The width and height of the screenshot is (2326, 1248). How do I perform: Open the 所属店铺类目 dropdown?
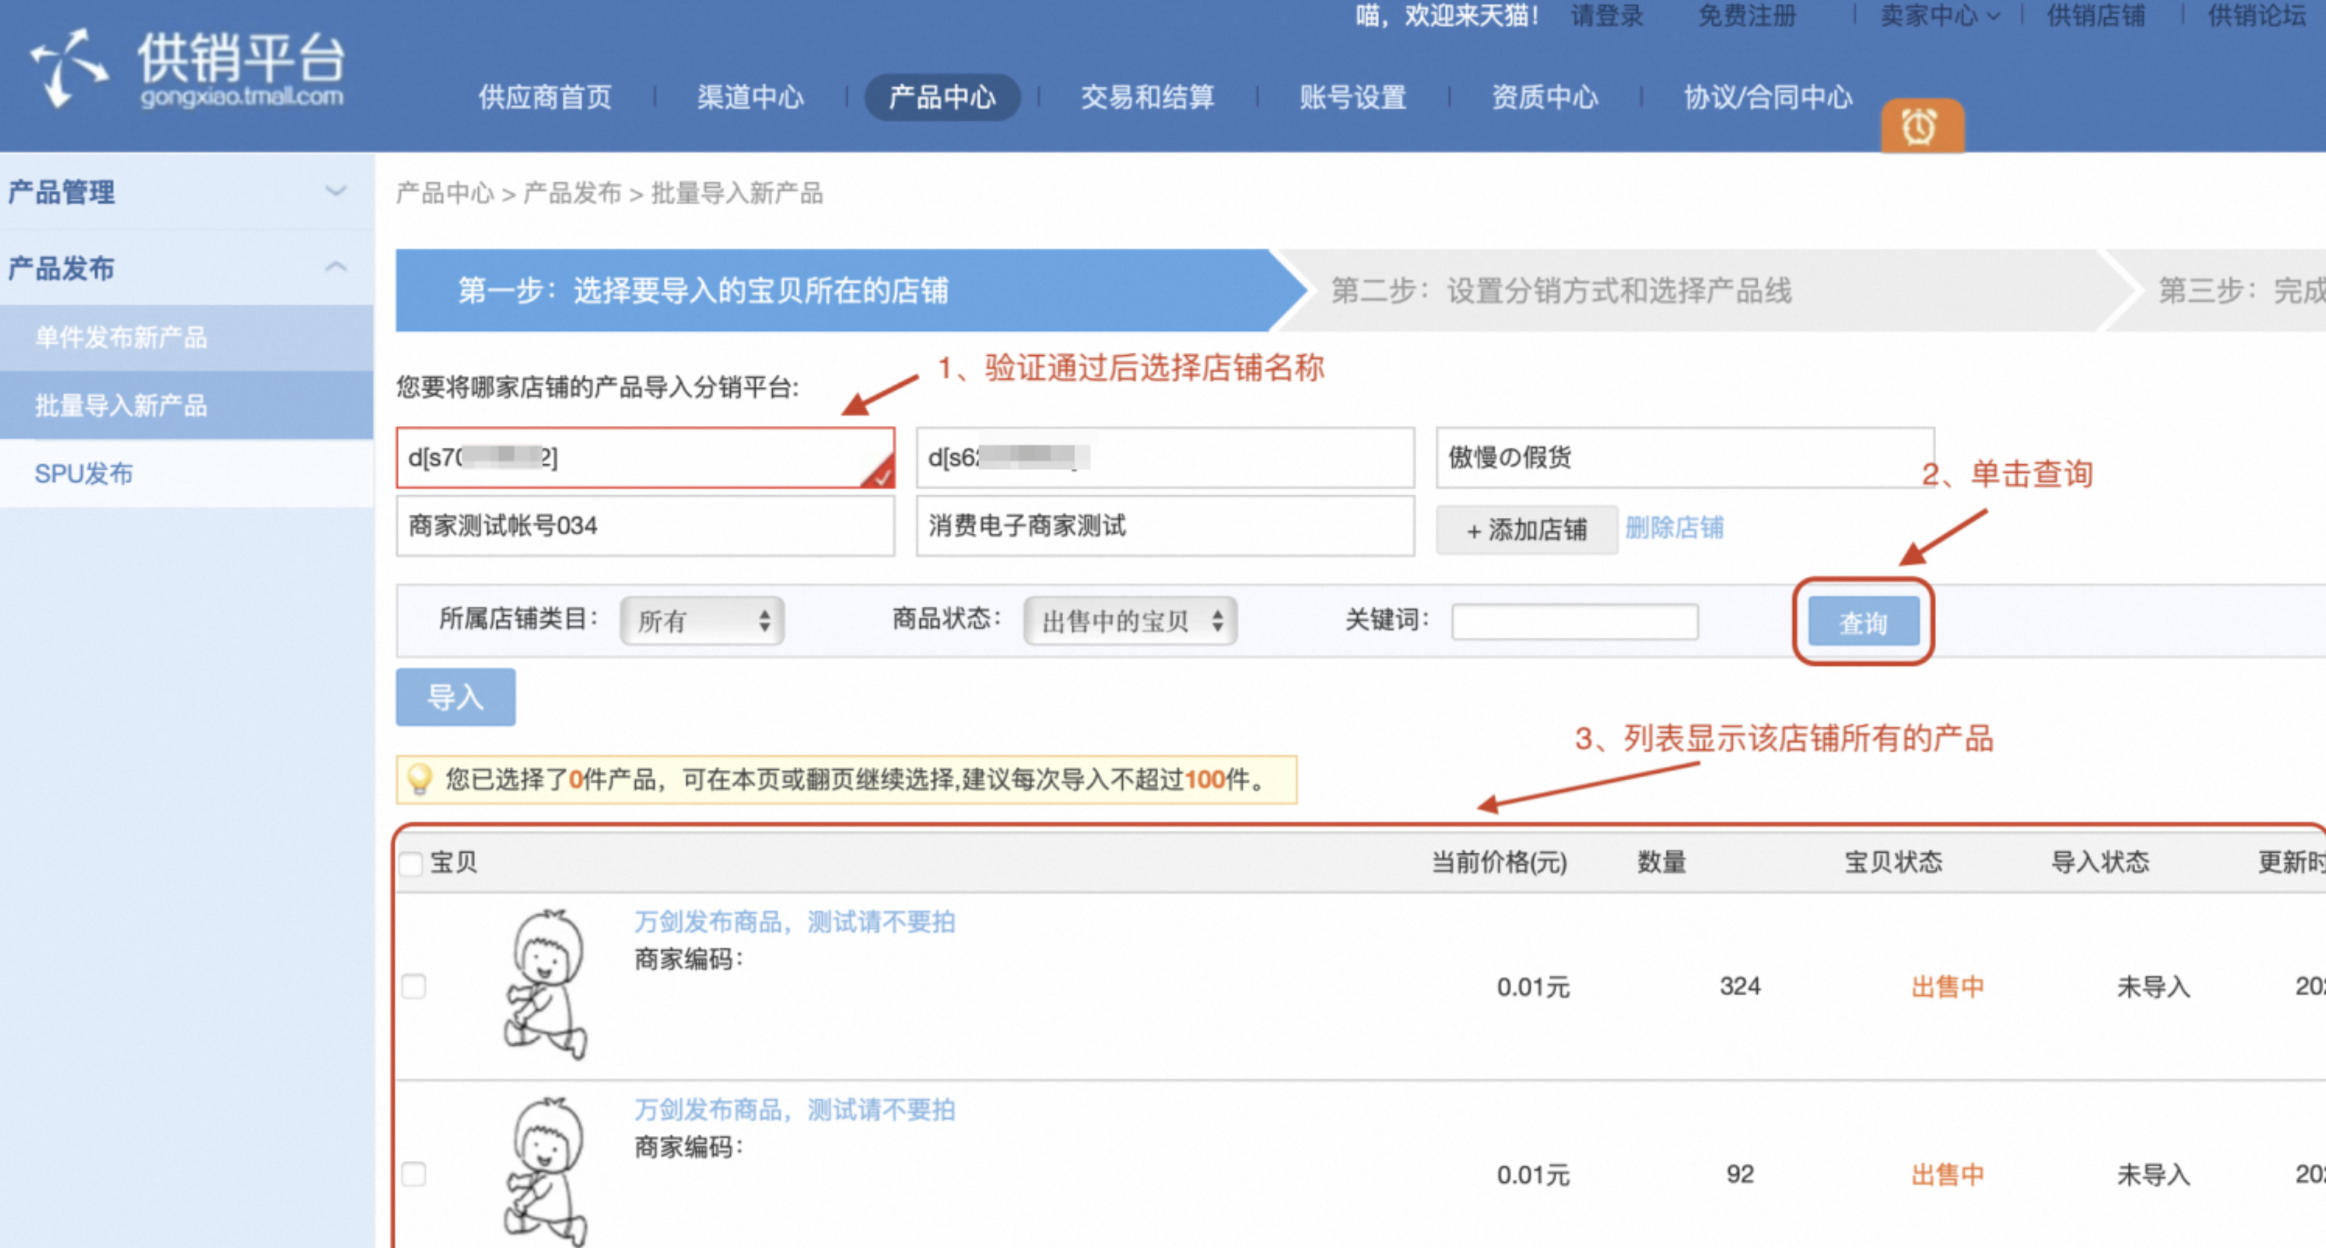(x=702, y=621)
